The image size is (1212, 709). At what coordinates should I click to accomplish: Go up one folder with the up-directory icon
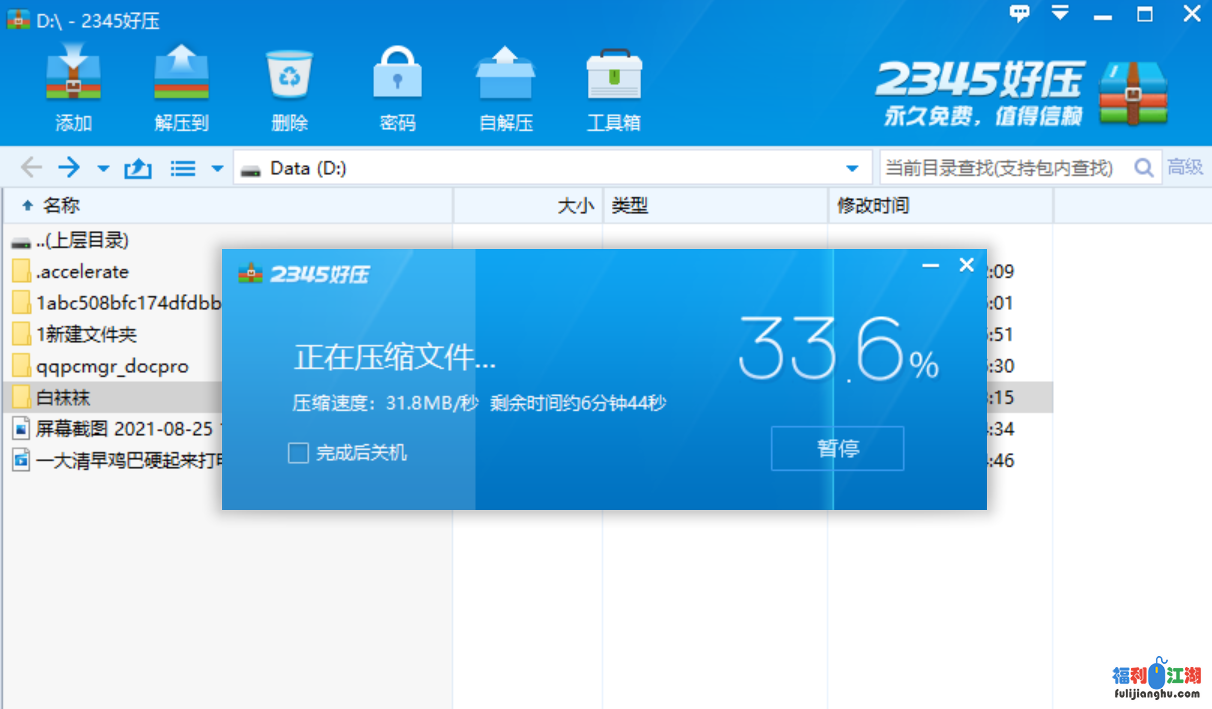point(137,168)
